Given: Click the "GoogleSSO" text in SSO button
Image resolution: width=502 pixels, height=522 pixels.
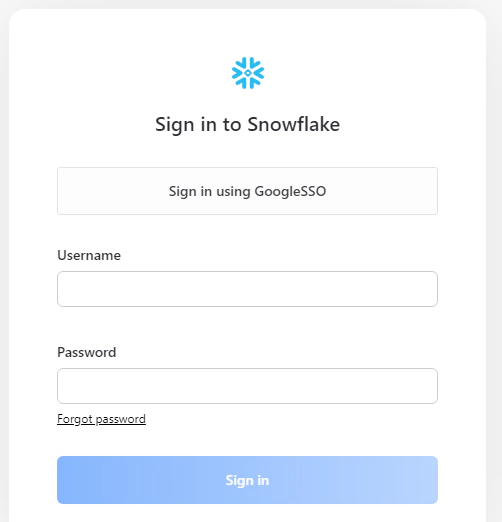Looking at the screenshot, I should coord(290,191).
